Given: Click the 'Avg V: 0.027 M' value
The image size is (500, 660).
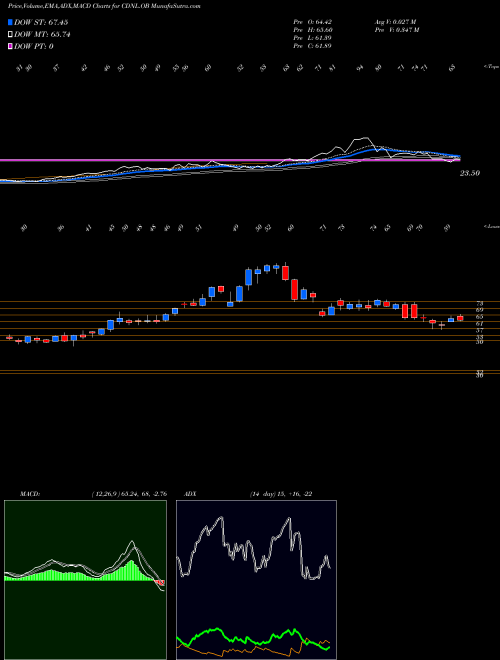Looking at the screenshot, I should tap(395, 21).
